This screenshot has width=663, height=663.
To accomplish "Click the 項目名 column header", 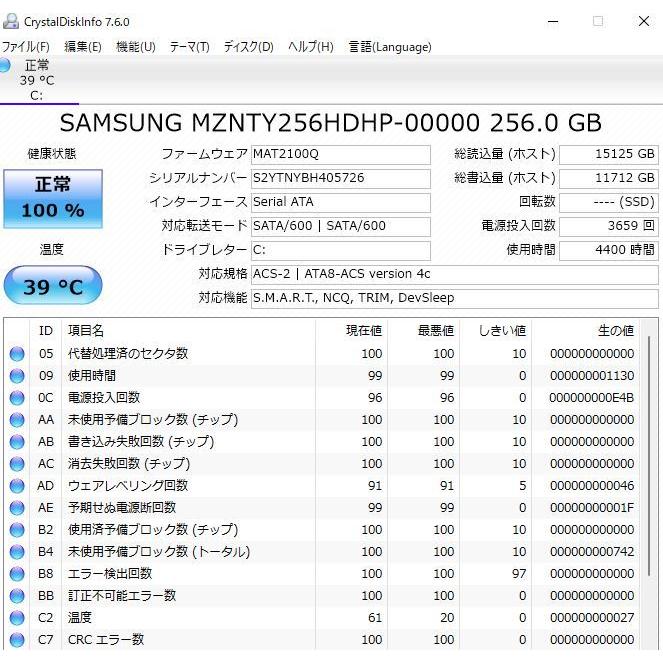I will (189, 331).
